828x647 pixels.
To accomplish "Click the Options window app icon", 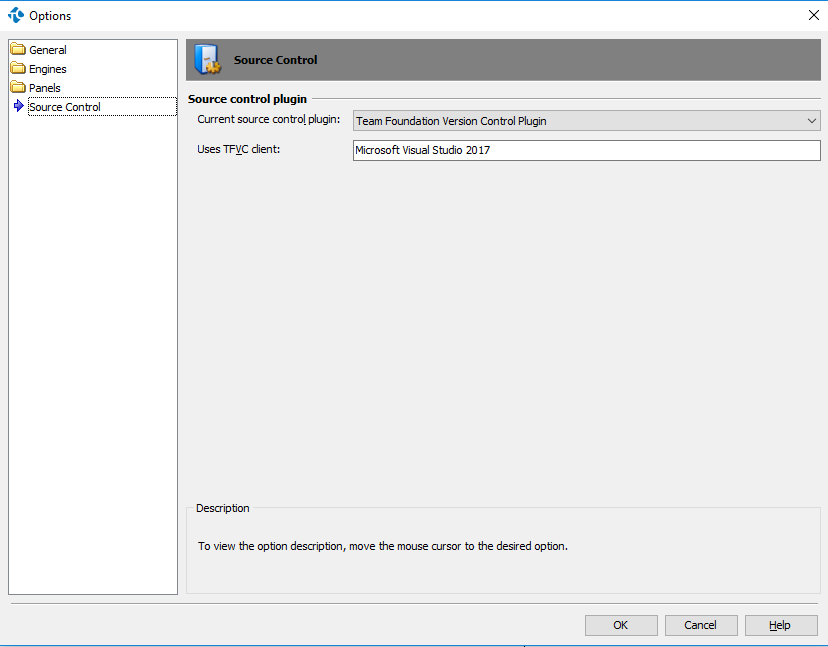I will [16, 15].
